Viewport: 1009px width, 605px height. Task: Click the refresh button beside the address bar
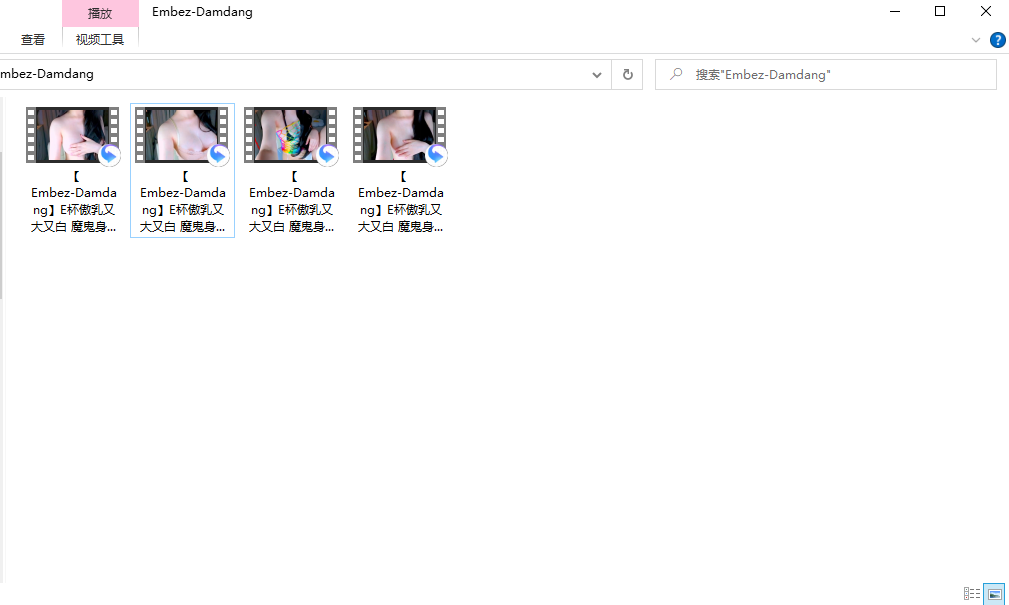pos(627,75)
